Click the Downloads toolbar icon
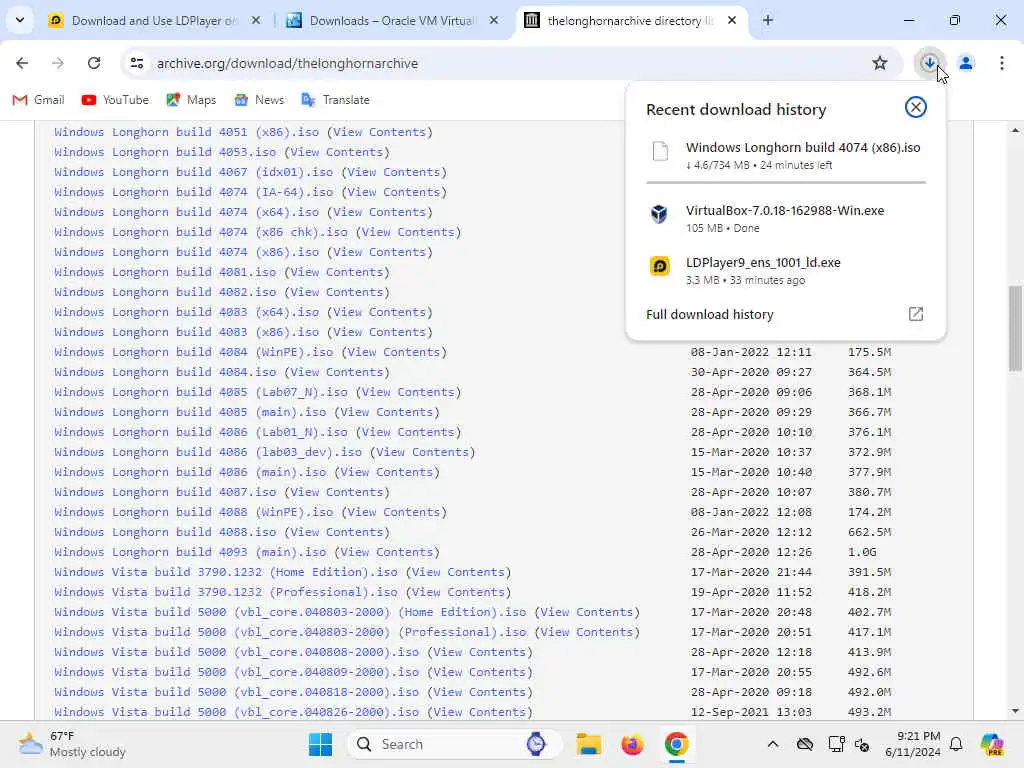The height and width of the screenshot is (768, 1024). [x=929, y=63]
